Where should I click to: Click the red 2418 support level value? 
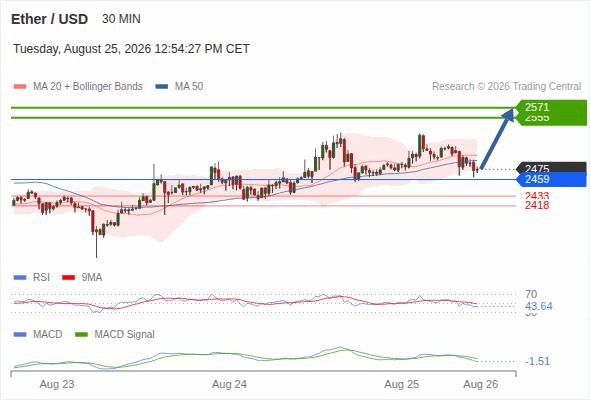point(537,205)
